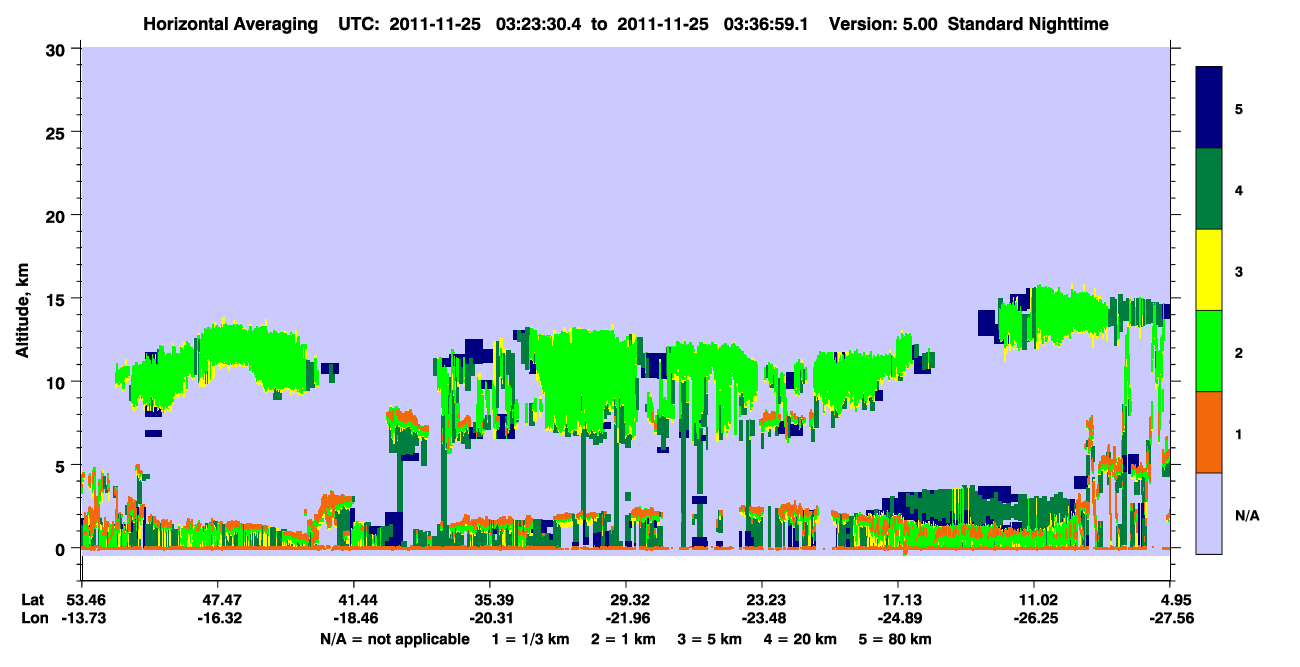The width and height of the screenshot is (1300, 667).
Task: Click the 'Lon' row label
Action: 34,618
